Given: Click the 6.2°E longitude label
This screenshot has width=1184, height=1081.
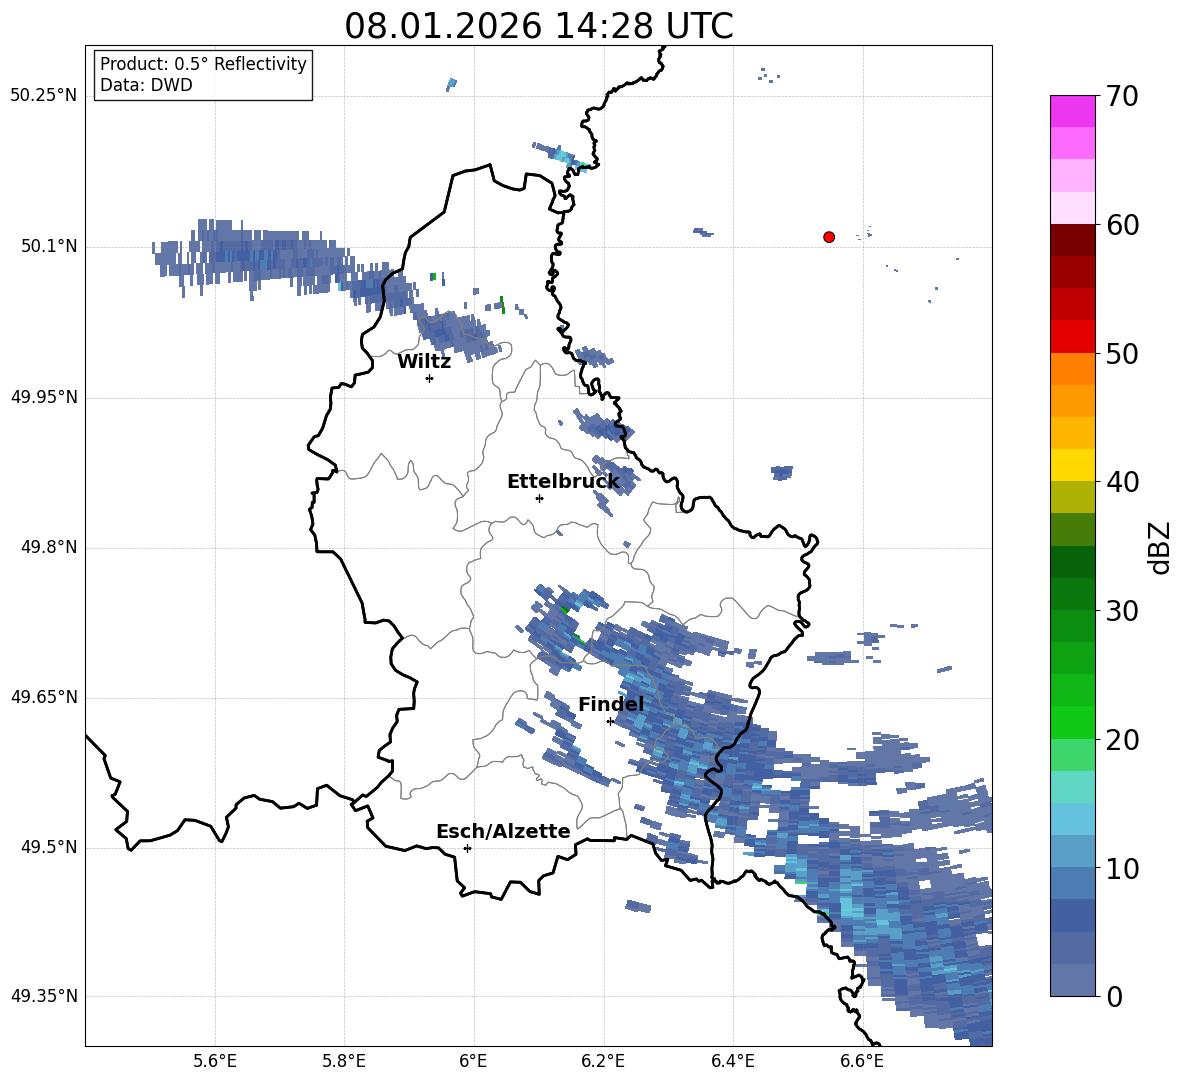Looking at the screenshot, I should (603, 1061).
